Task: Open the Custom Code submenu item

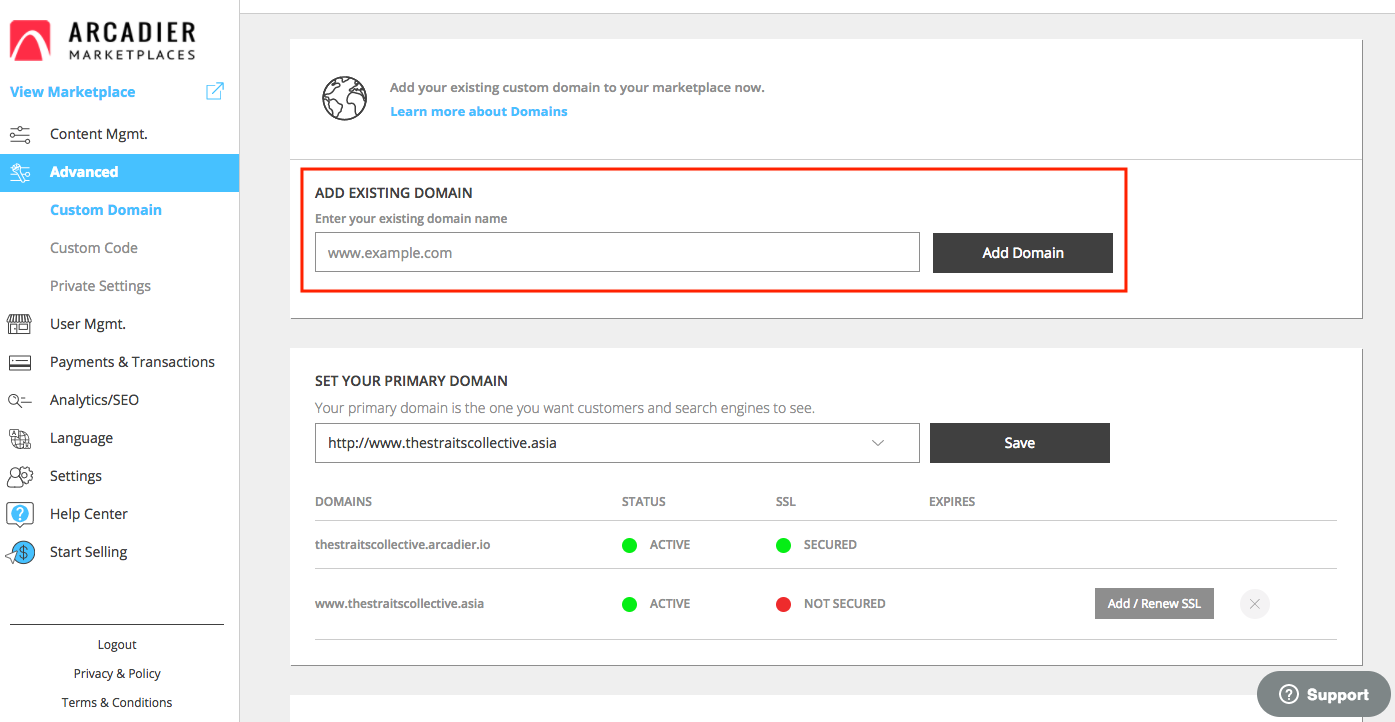Action: pyautogui.click(x=94, y=248)
